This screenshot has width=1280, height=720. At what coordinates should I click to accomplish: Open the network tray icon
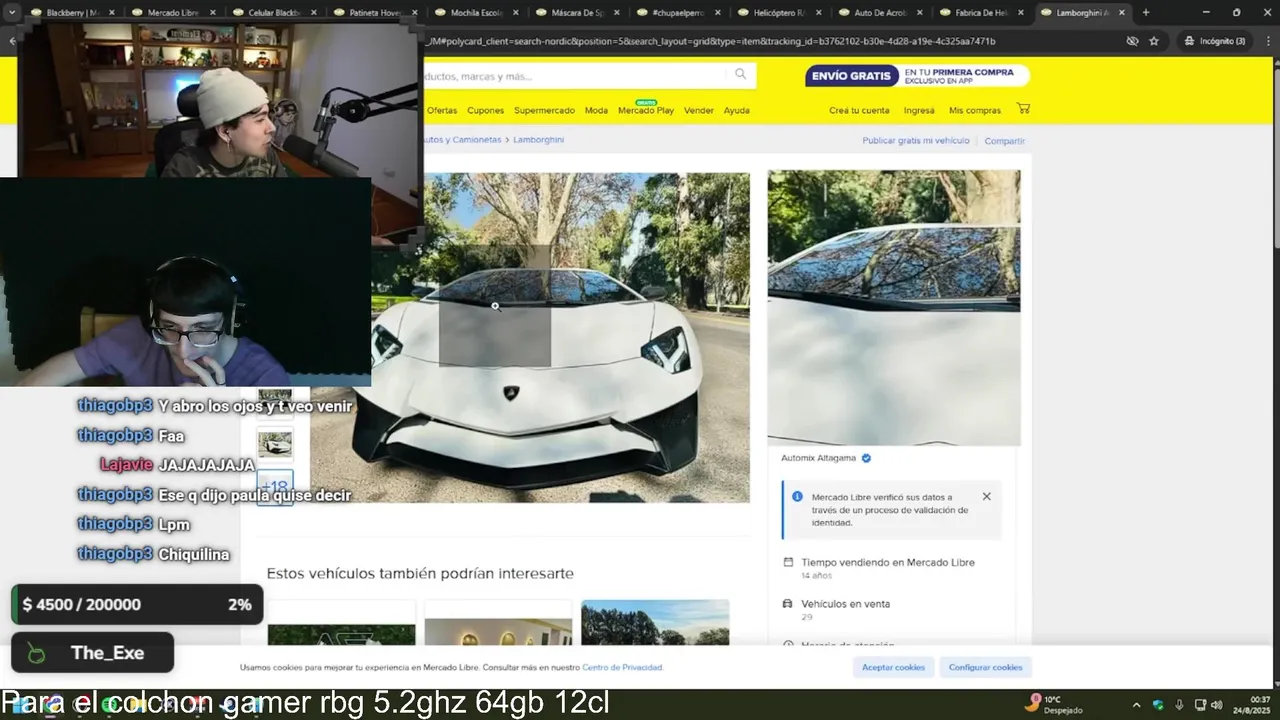[1200, 705]
